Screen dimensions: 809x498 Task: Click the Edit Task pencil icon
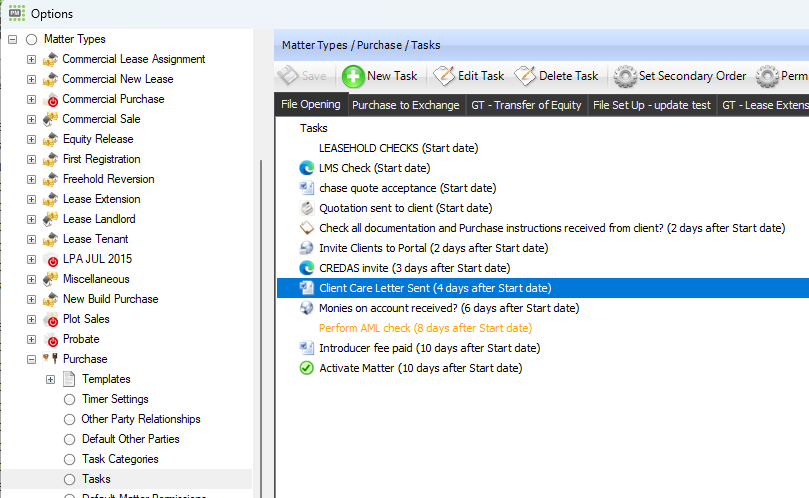(444, 76)
